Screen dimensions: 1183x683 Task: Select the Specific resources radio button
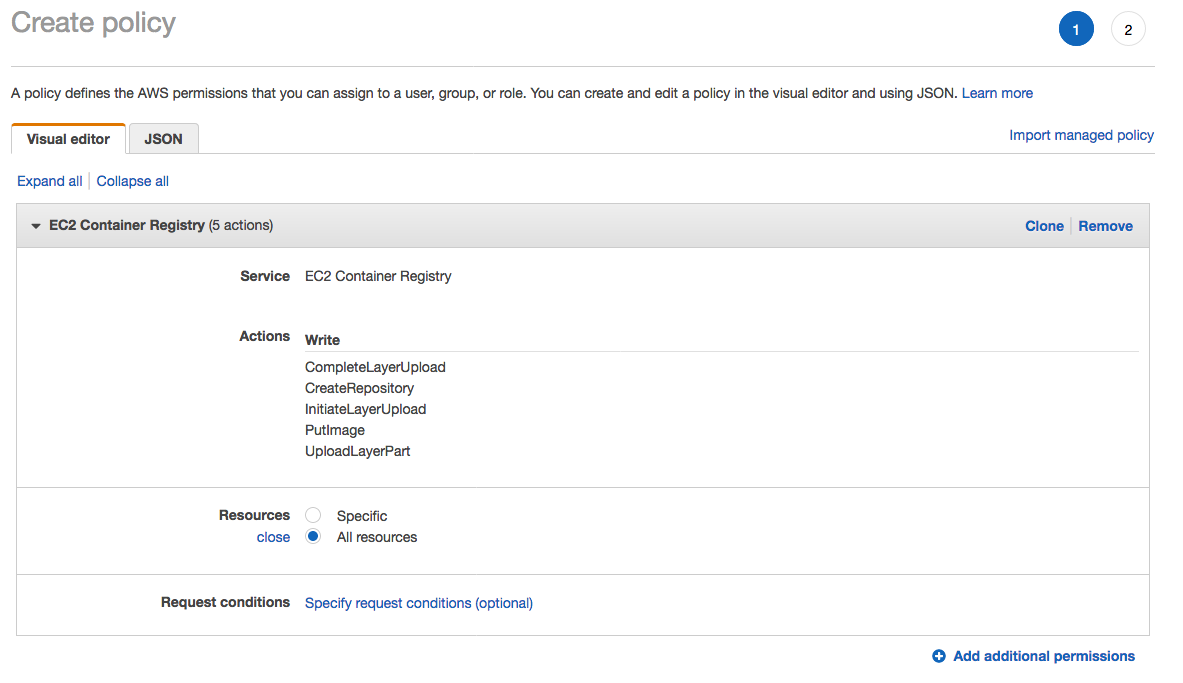[313, 515]
